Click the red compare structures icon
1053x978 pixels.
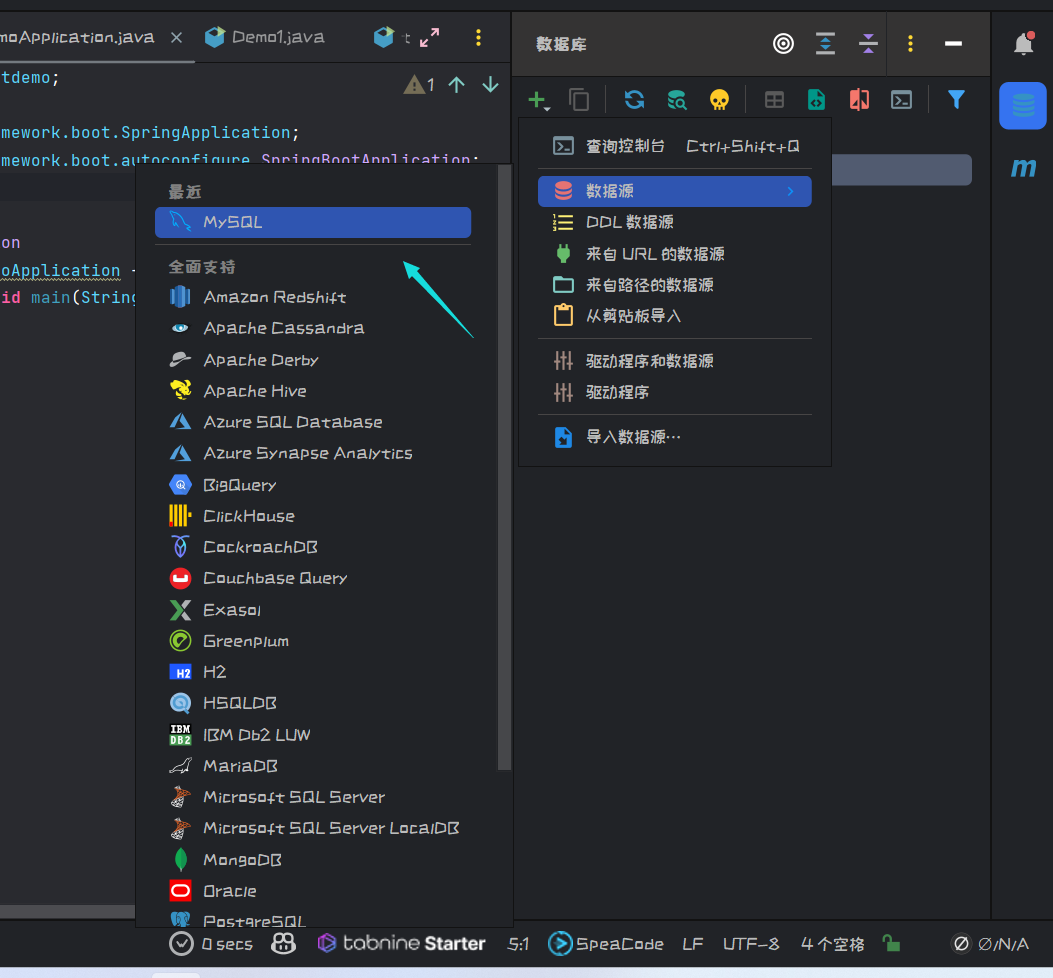coord(859,100)
